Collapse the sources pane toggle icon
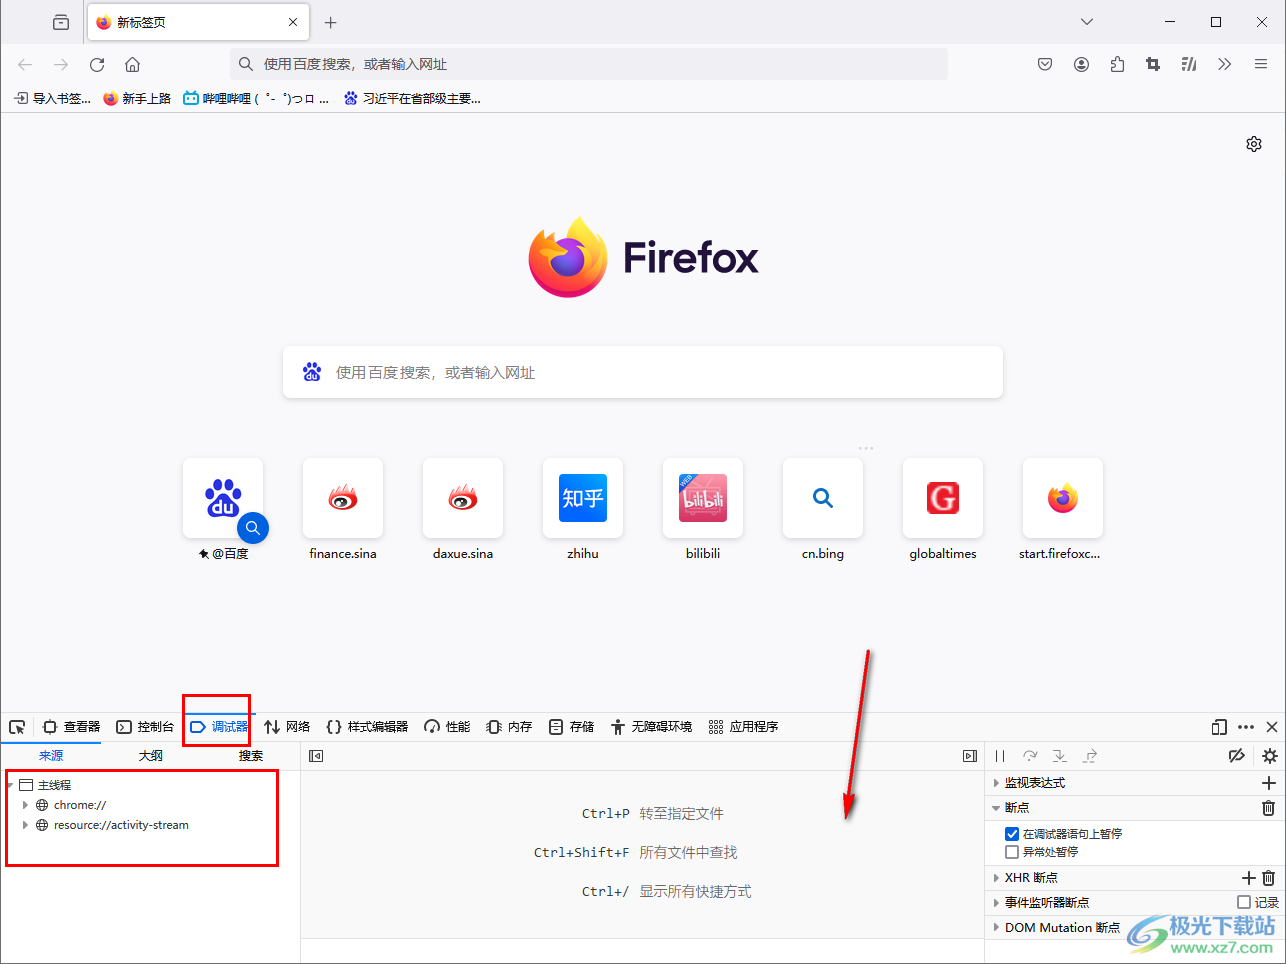Screen dimensions: 1286x964 pyautogui.click(x=316, y=756)
